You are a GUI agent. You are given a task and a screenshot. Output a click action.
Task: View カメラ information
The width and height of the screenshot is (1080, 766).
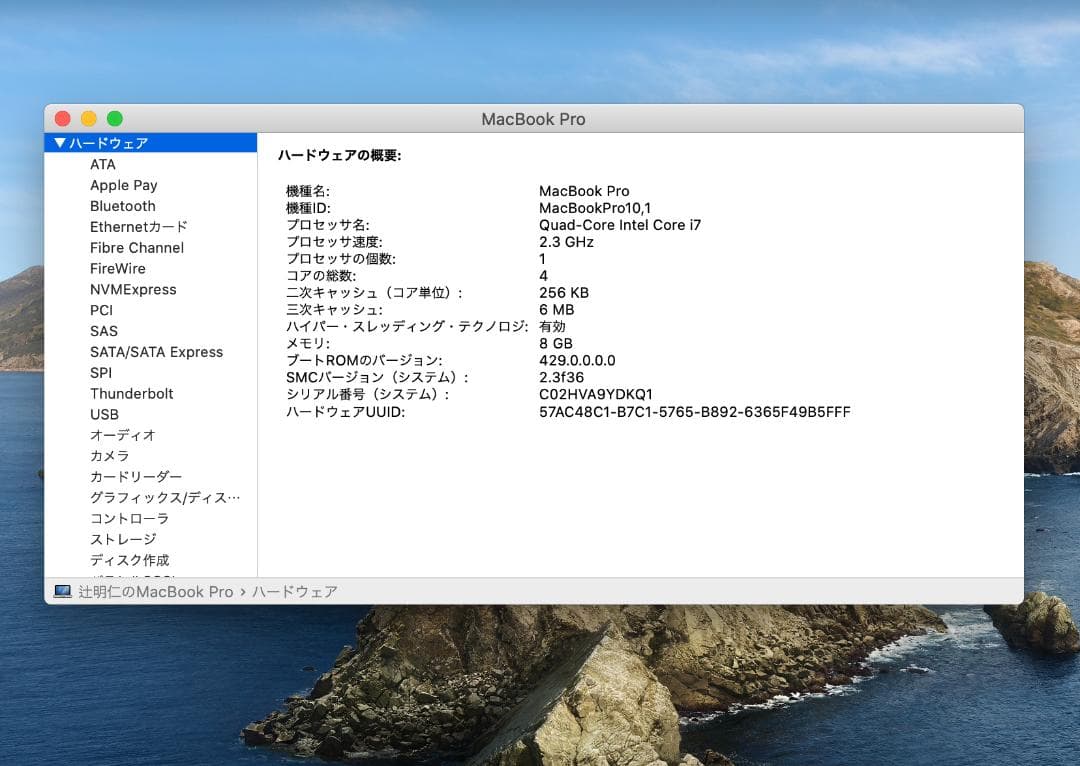click(110, 456)
